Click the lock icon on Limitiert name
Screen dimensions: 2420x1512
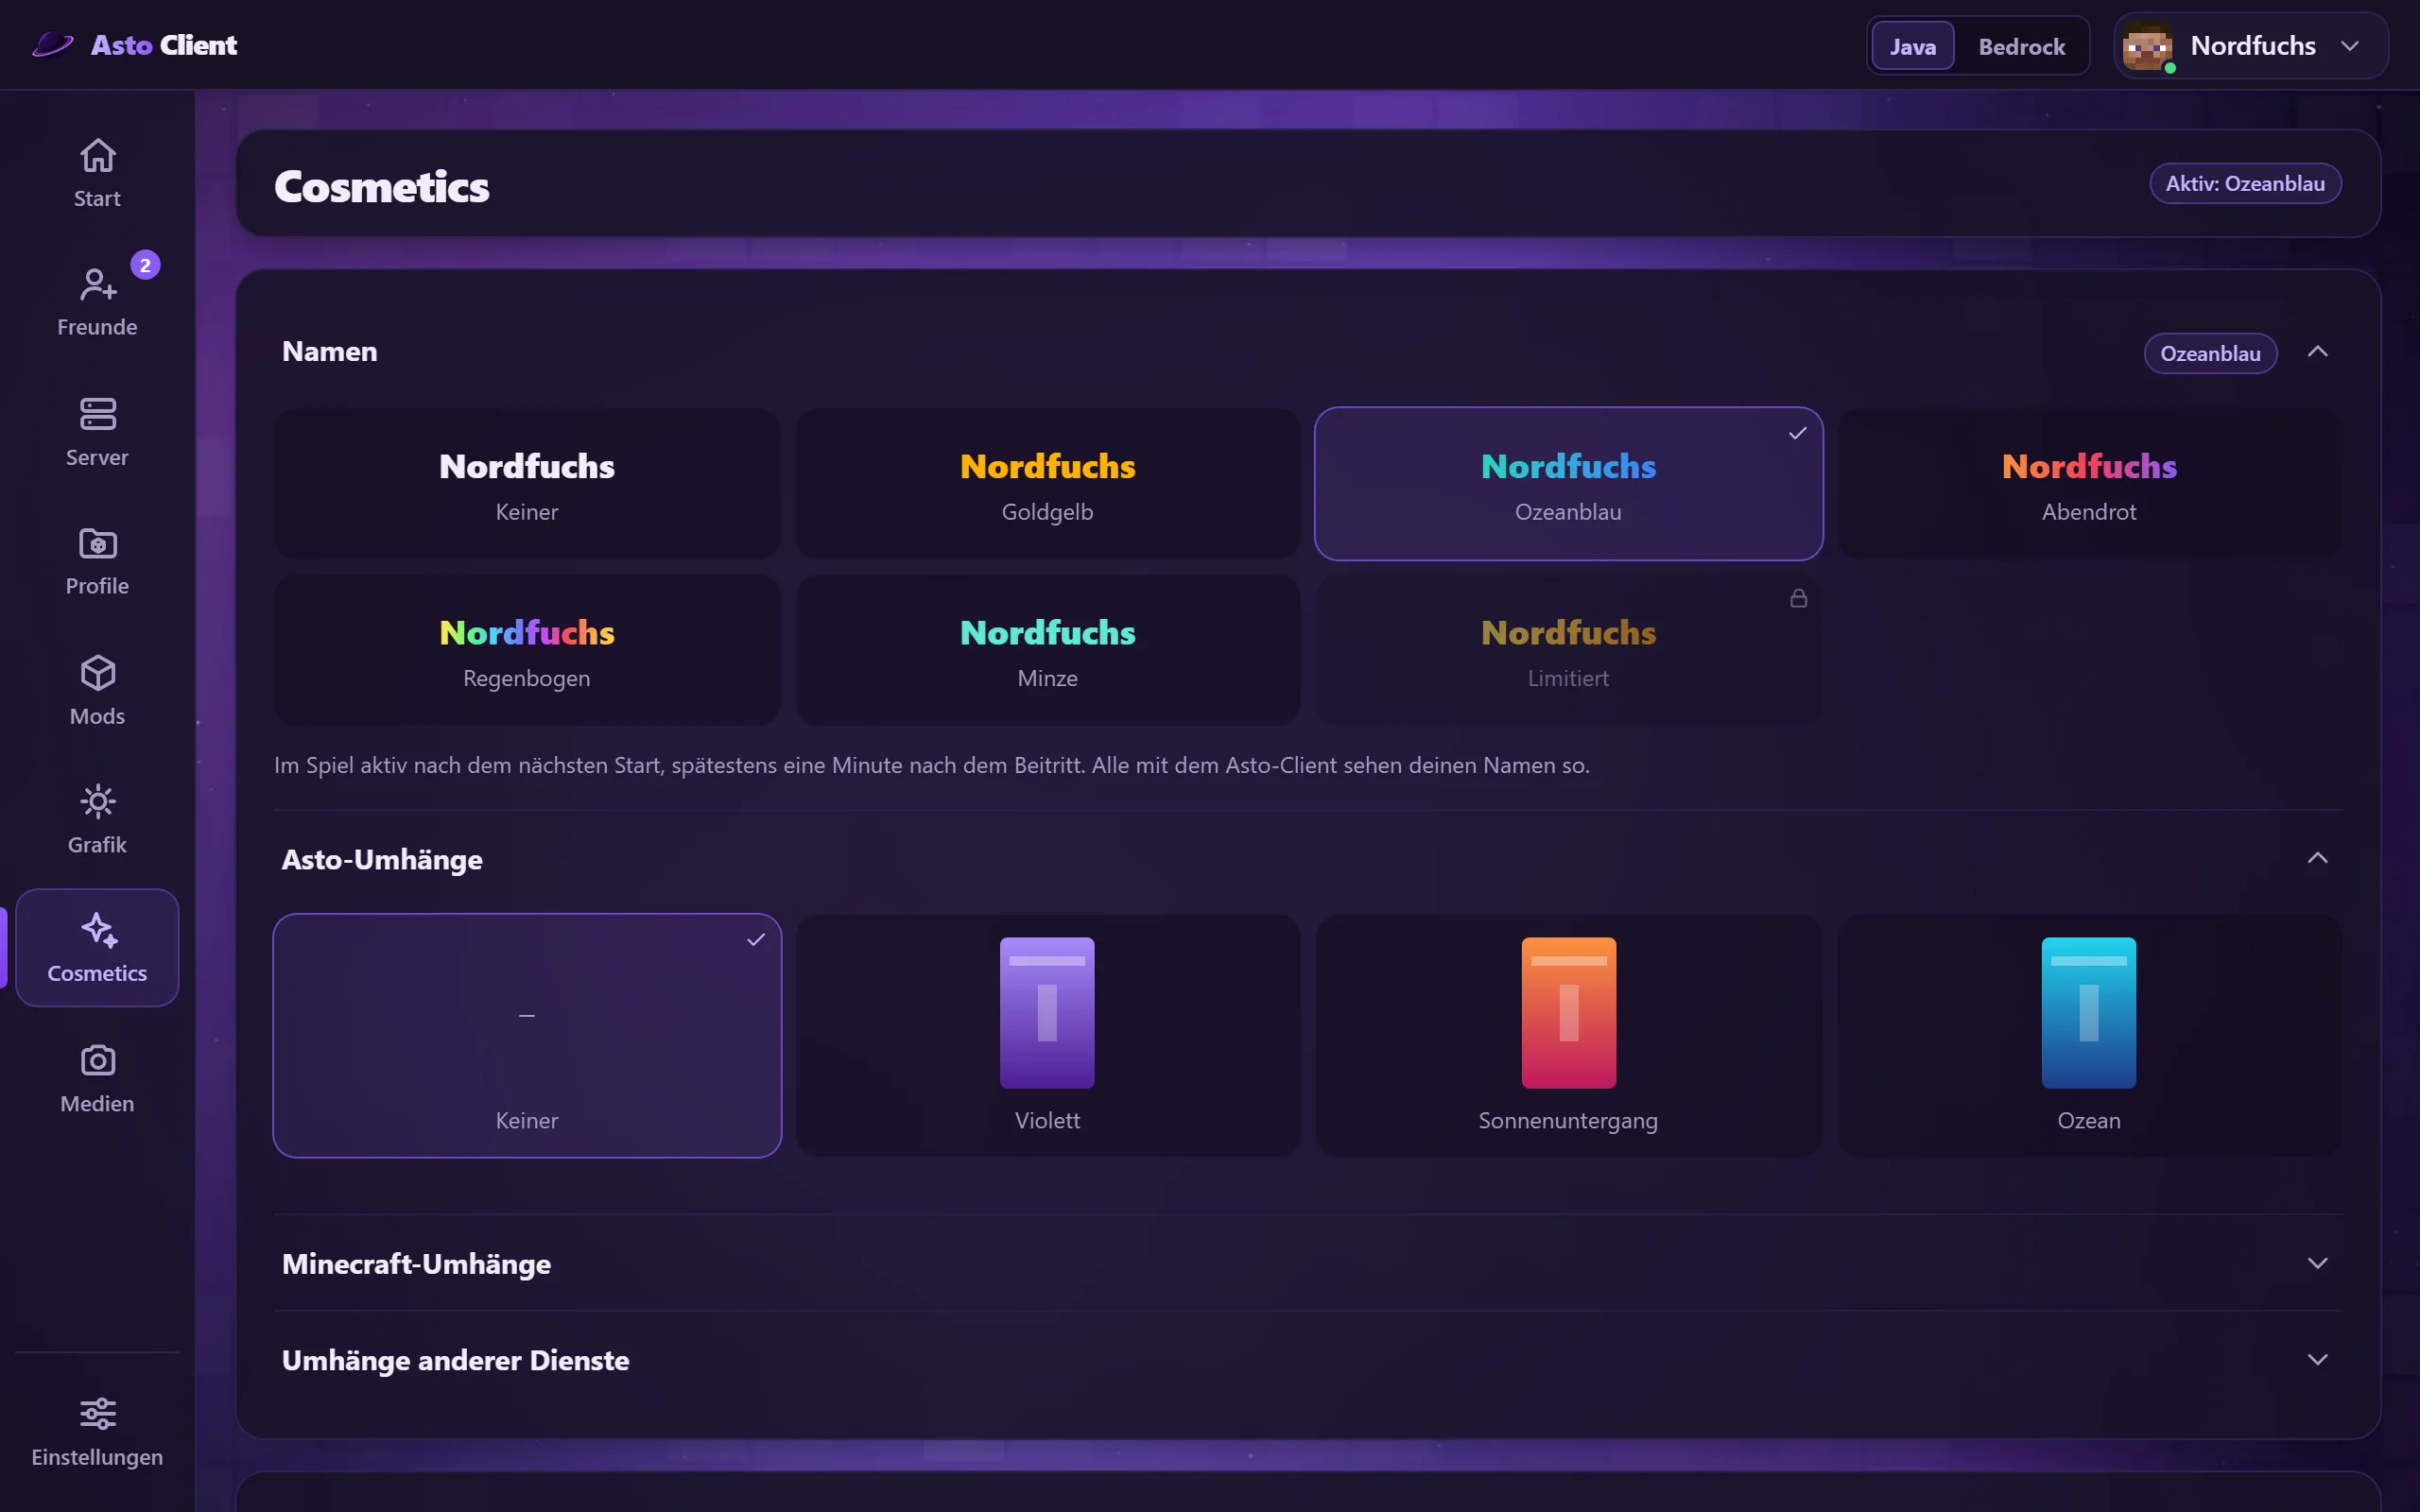click(x=1798, y=598)
